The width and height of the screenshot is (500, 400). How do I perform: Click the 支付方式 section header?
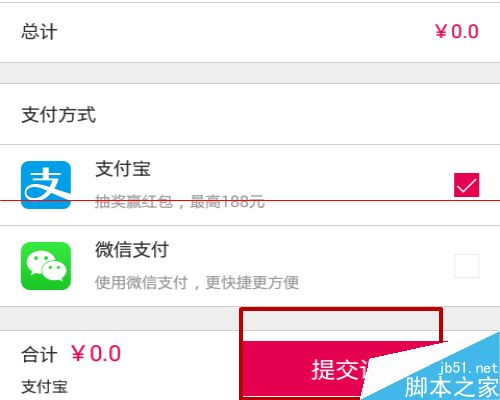pyautogui.click(x=59, y=115)
